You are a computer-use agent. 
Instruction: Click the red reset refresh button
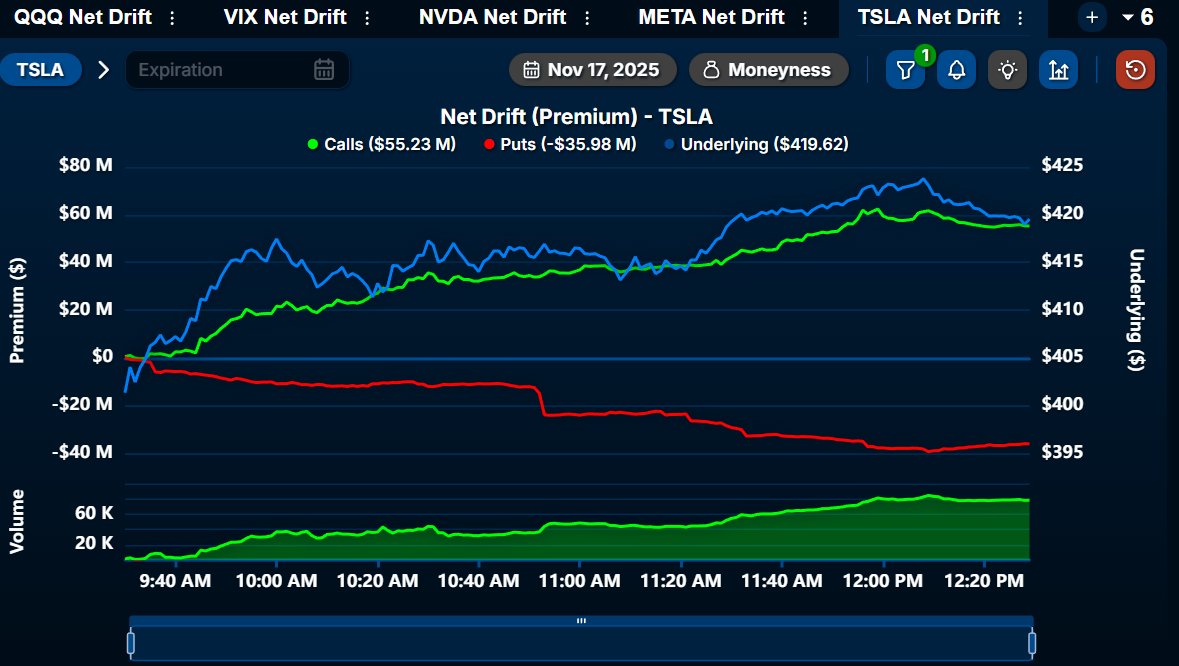point(1135,70)
